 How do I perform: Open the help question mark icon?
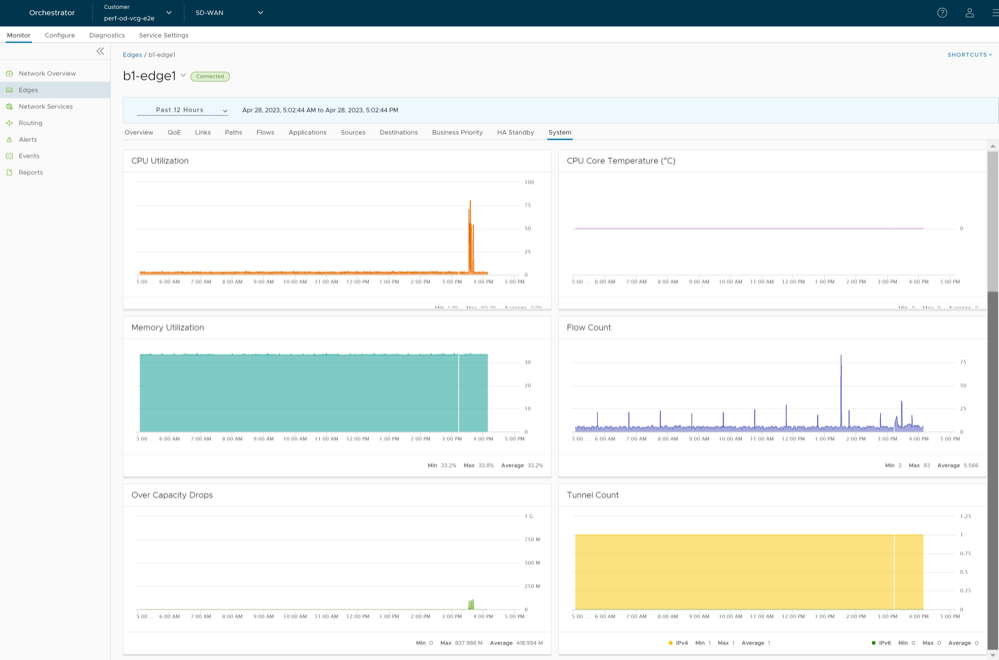coord(942,13)
